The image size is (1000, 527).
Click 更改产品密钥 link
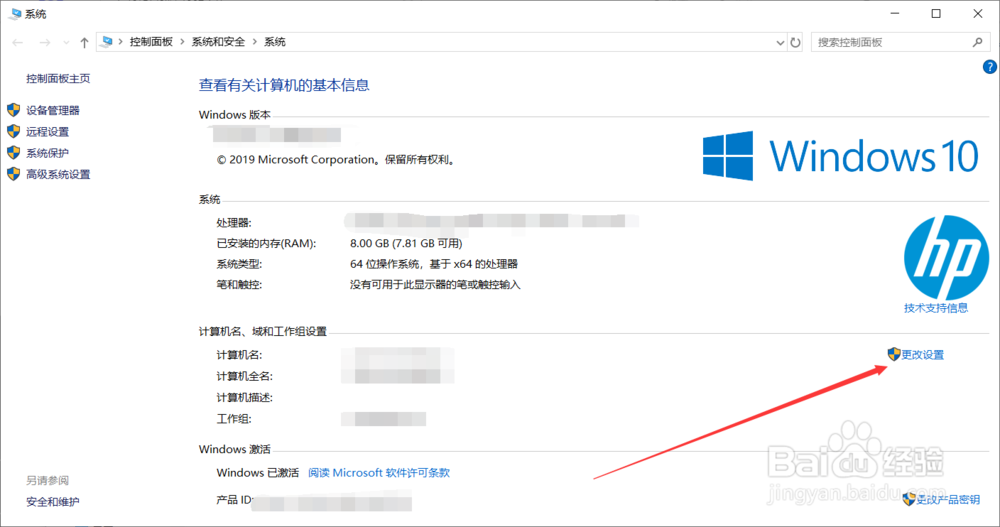click(948, 500)
